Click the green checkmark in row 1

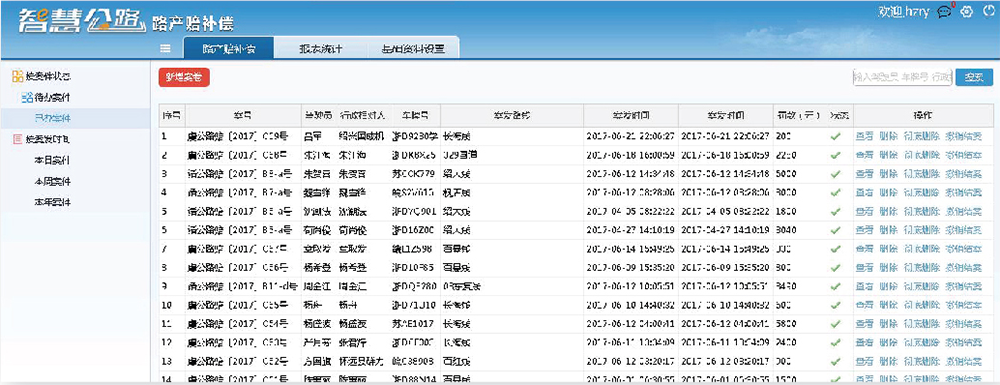pos(836,136)
